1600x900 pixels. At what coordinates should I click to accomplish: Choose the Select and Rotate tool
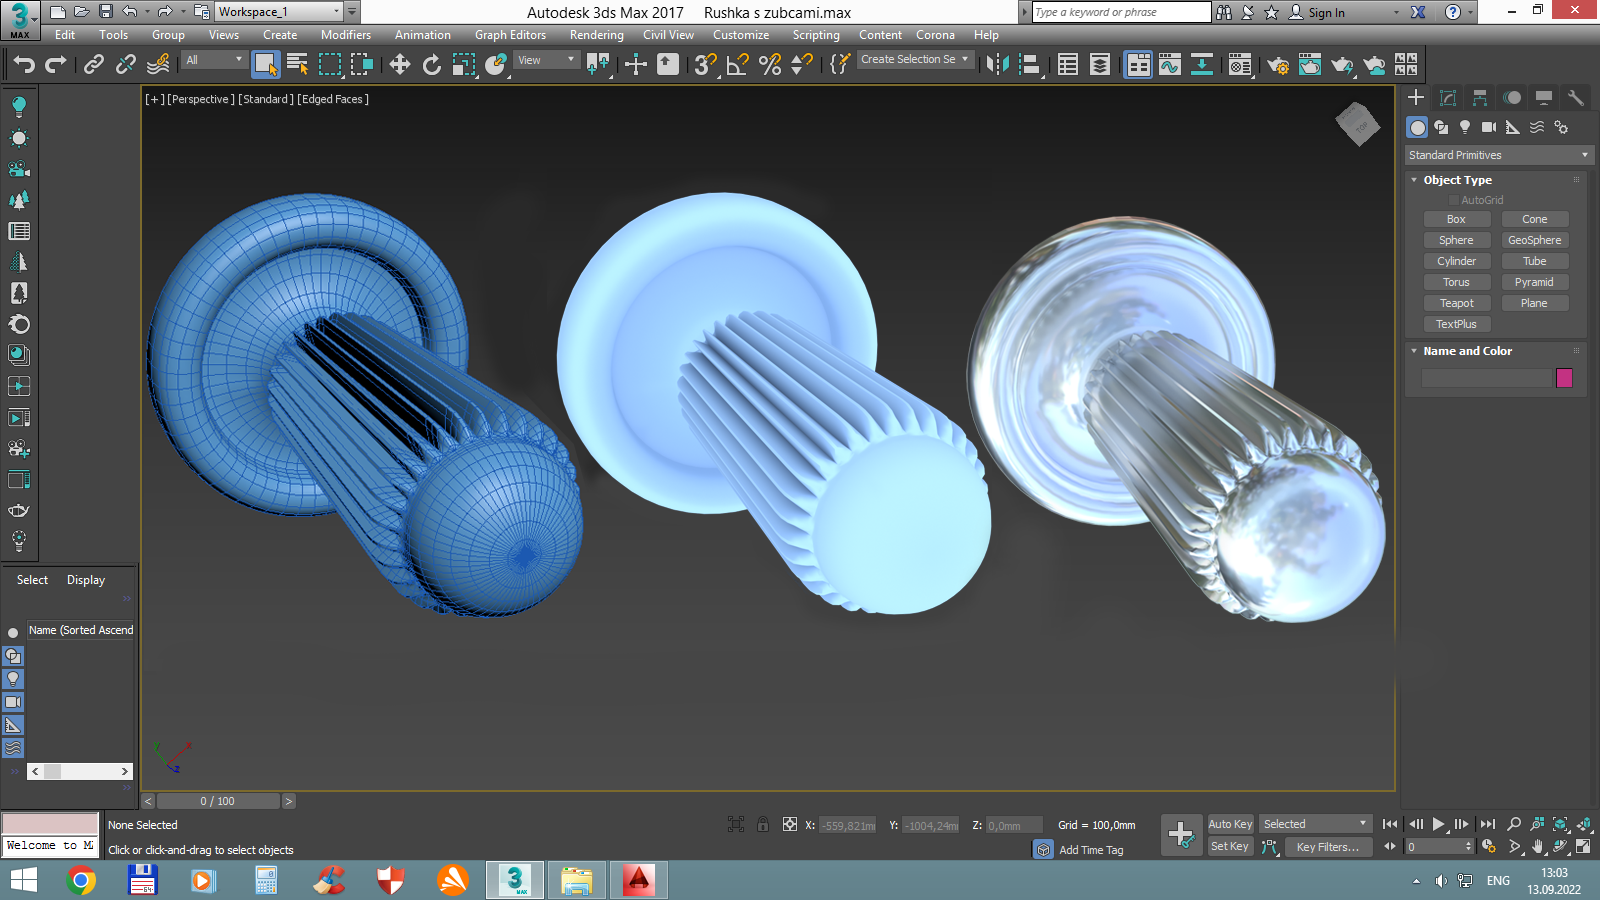pos(432,65)
